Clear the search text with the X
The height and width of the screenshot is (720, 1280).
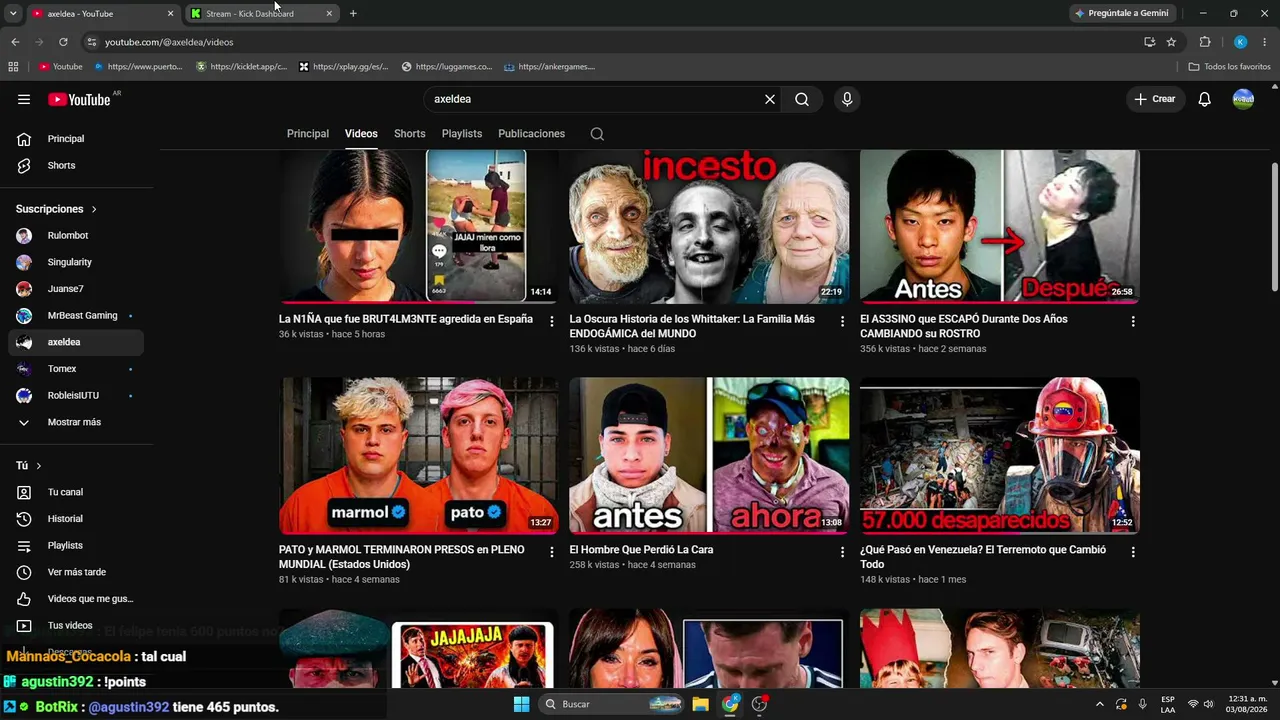pyautogui.click(x=770, y=99)
